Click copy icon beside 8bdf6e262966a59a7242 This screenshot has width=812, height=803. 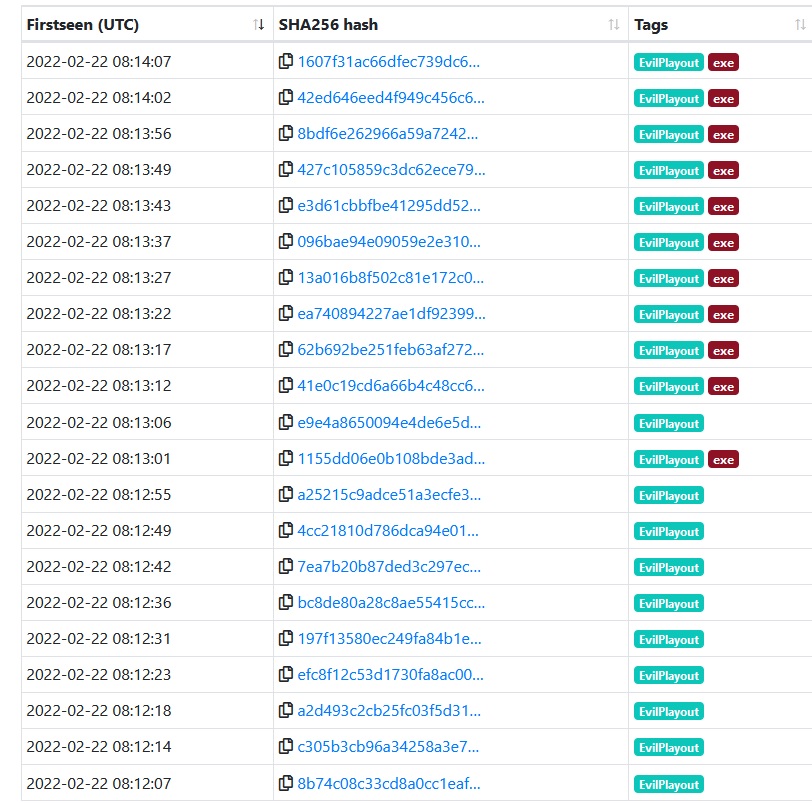(x=285, y=133)
